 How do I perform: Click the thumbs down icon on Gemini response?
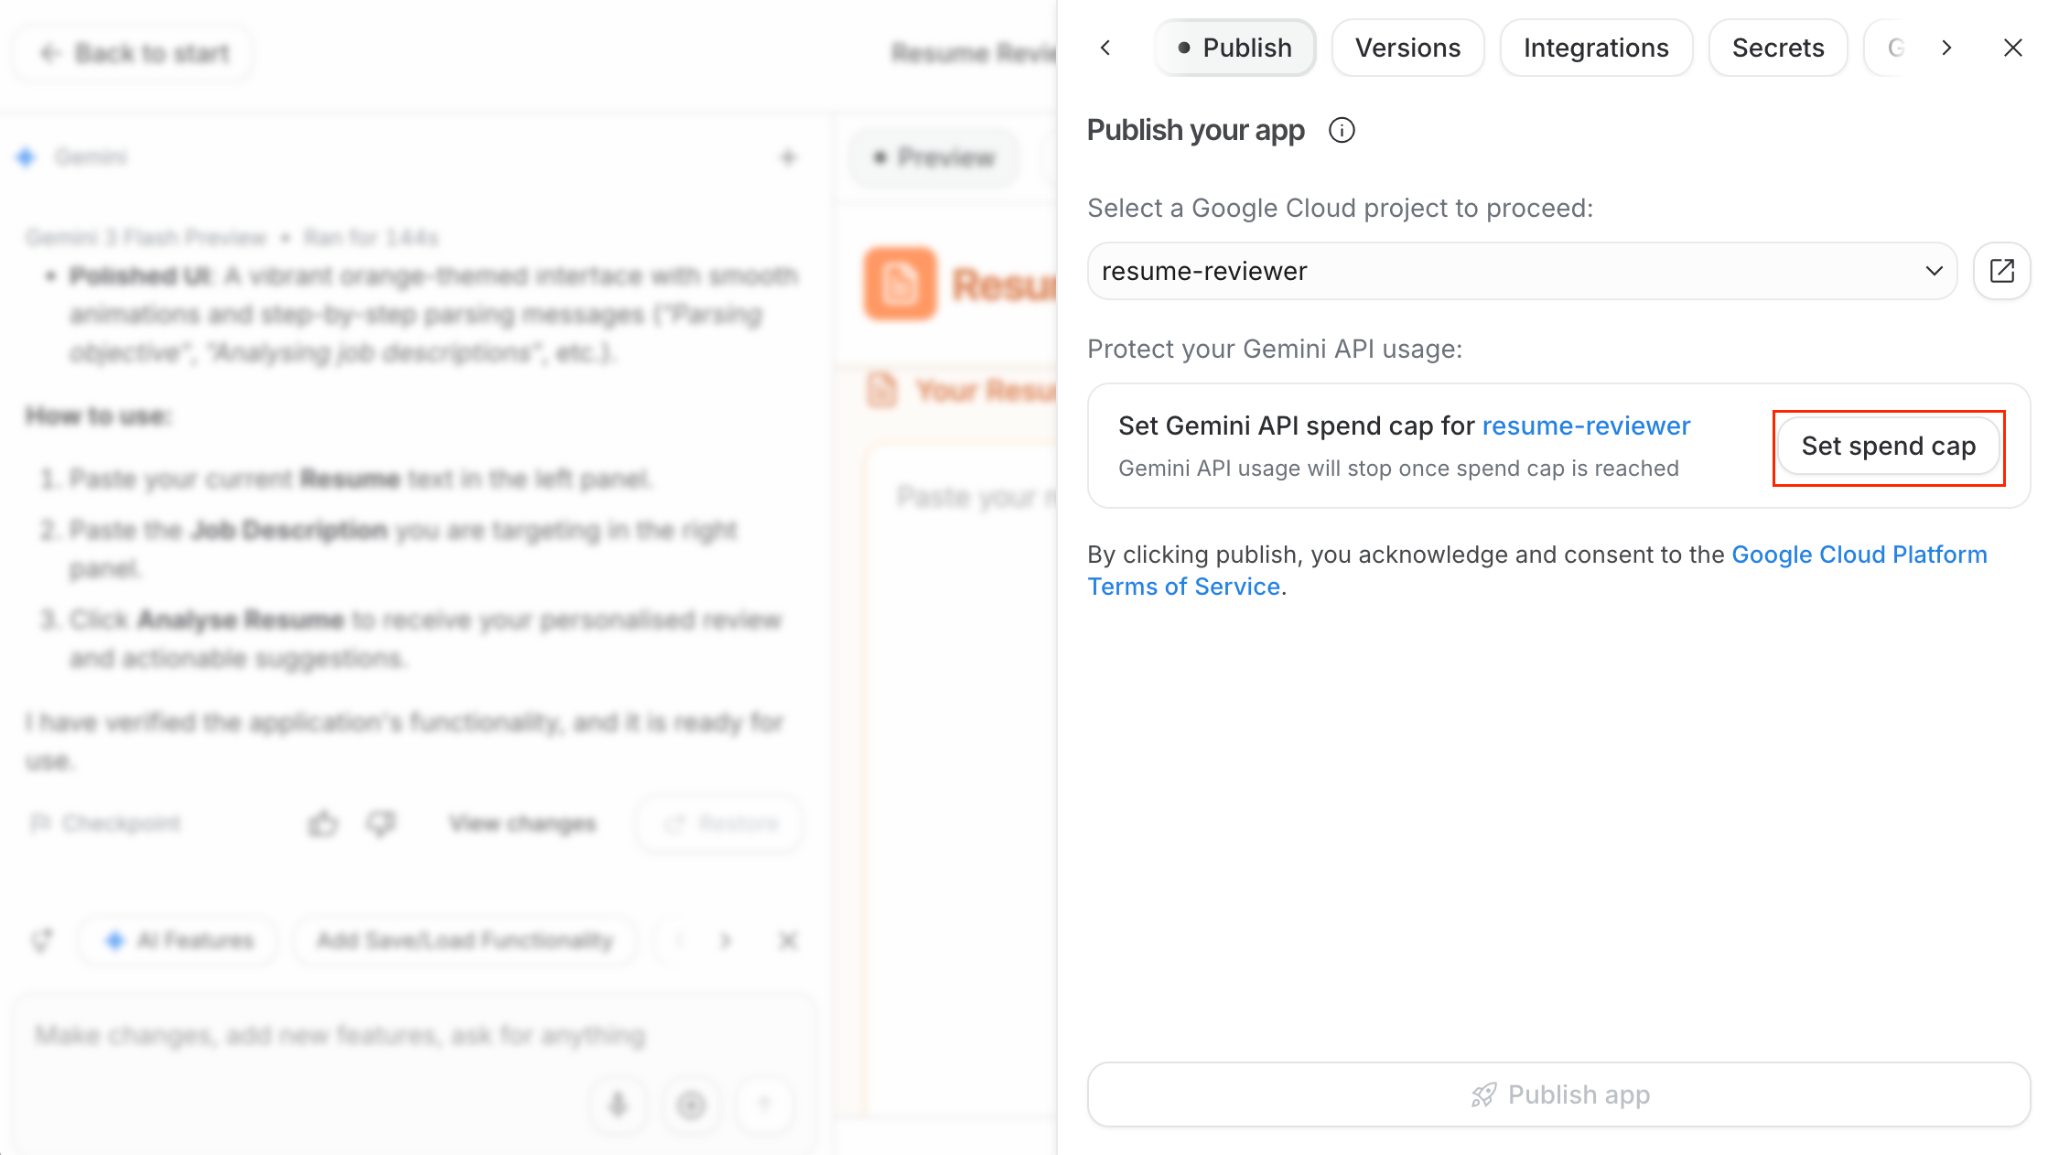coord(381,823)
